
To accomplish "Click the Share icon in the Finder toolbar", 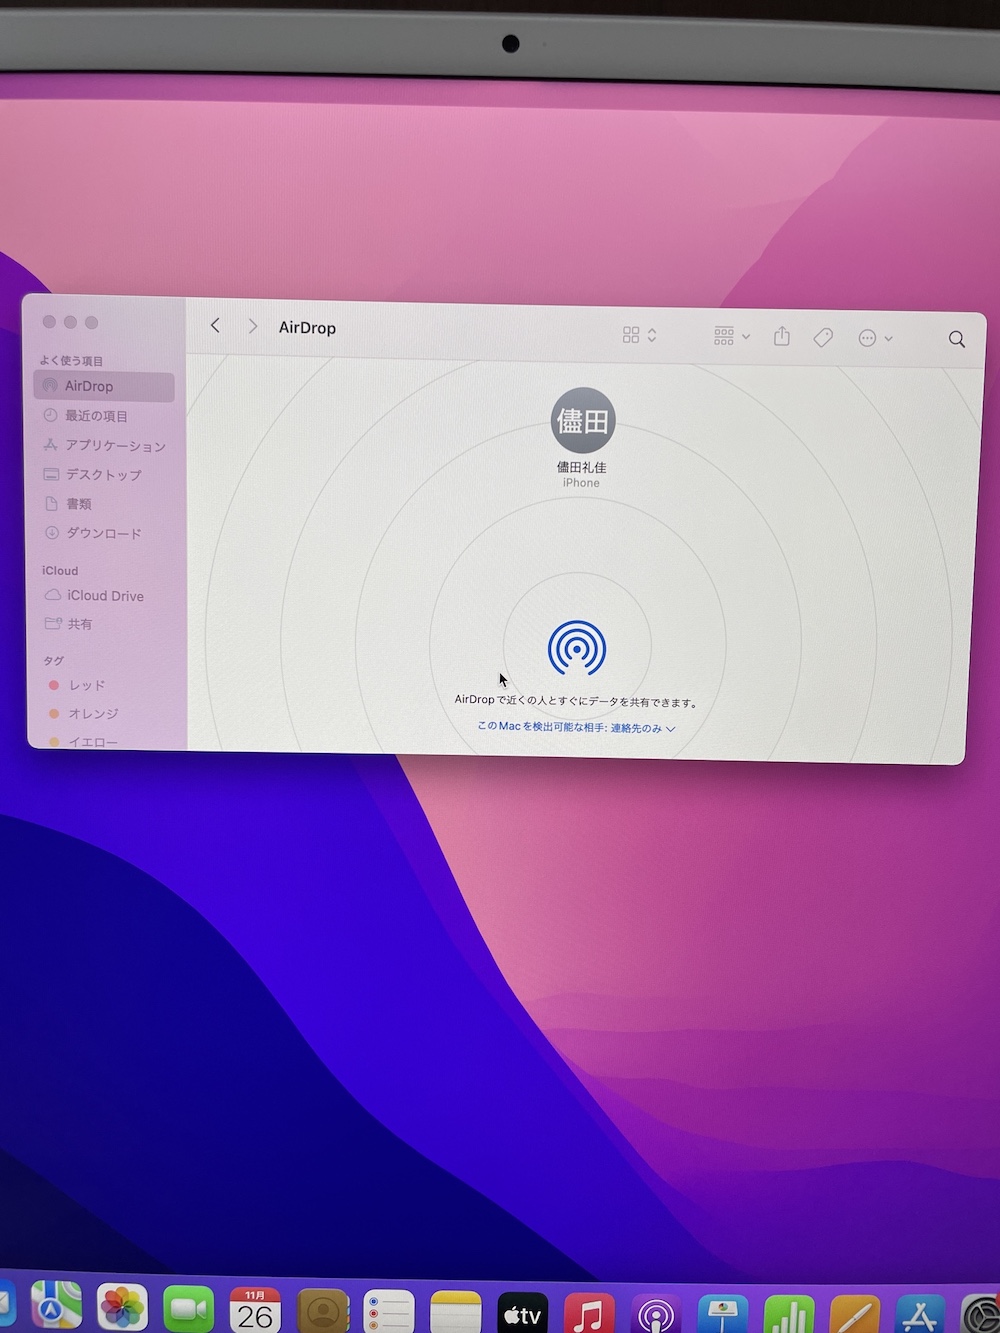I will [x=782, y=336].
